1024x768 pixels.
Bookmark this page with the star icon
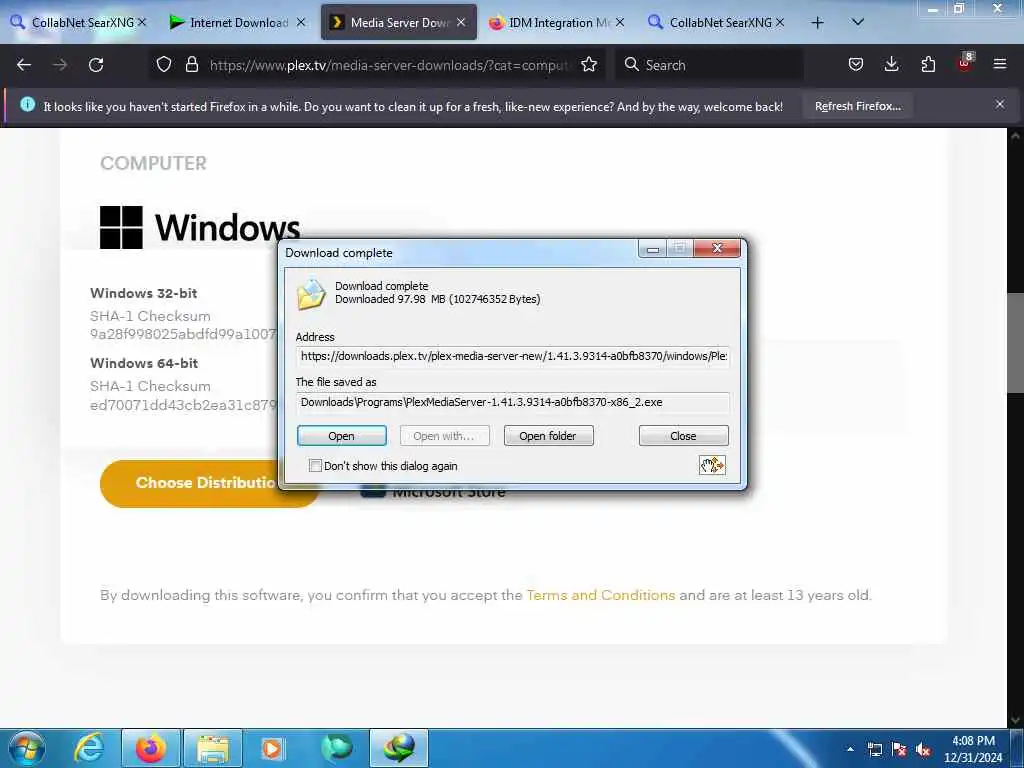coord(589,64)
